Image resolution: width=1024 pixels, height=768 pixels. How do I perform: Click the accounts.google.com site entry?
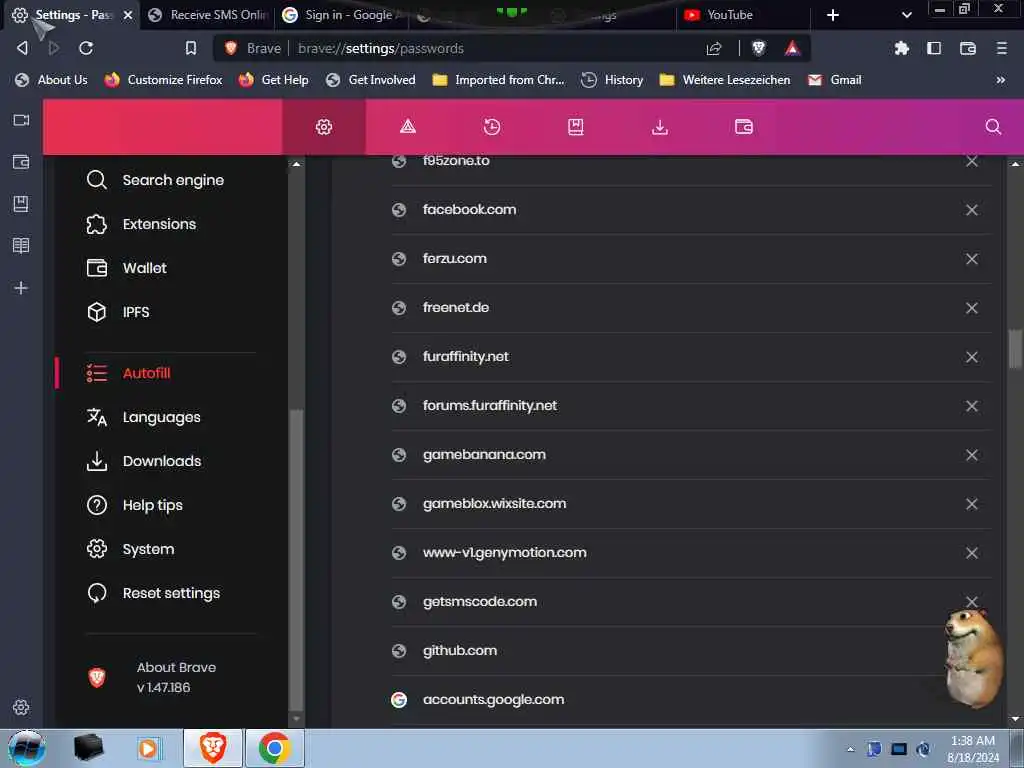[494, 699]
